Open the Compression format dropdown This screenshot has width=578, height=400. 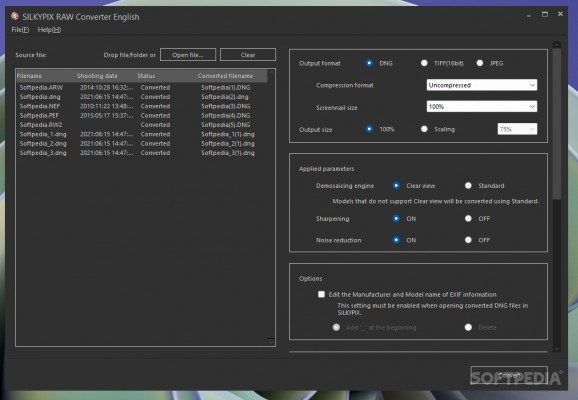tap(481, 85)
